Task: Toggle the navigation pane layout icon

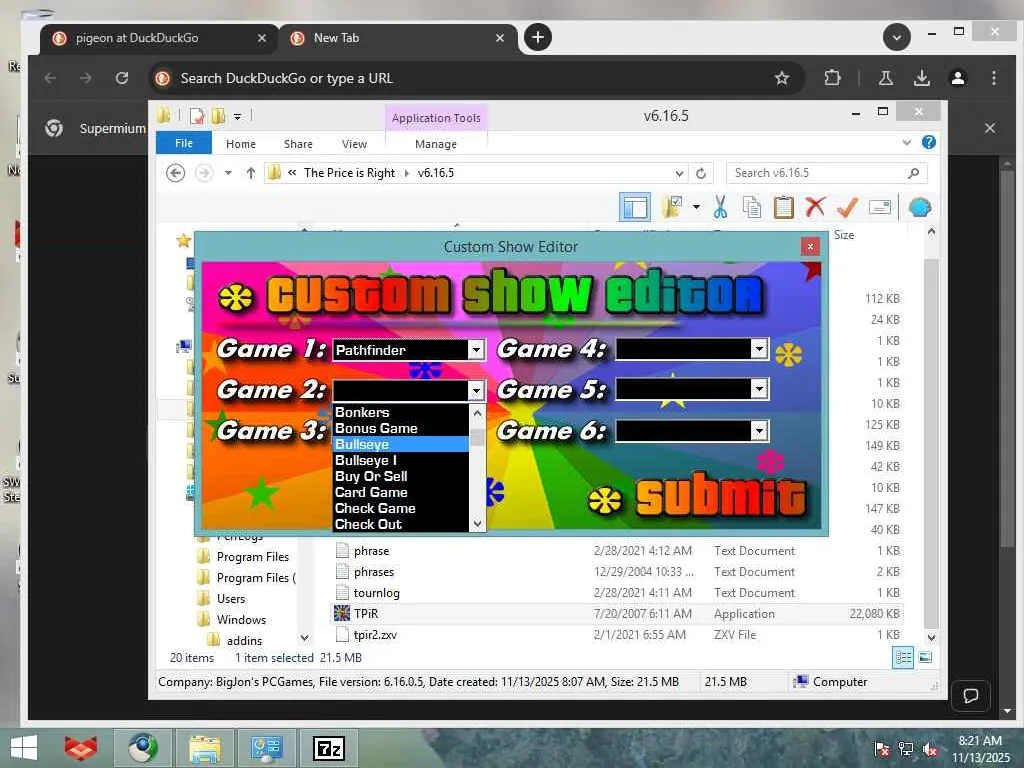Action: tap(635, 208)
